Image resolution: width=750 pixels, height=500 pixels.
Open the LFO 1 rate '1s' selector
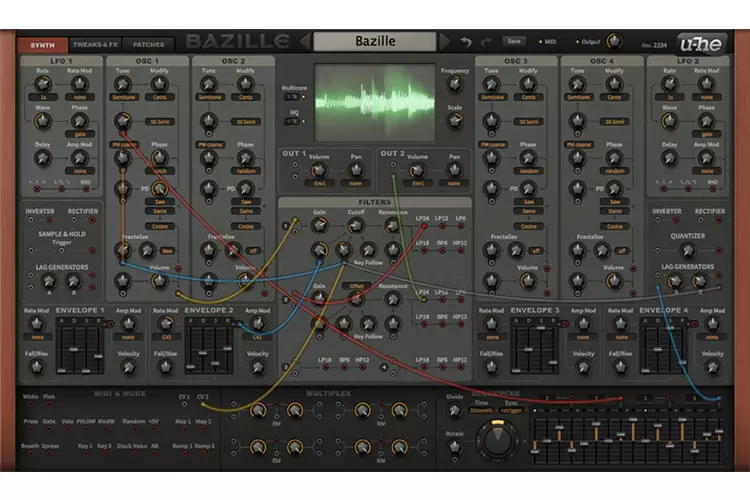[43, 97]
